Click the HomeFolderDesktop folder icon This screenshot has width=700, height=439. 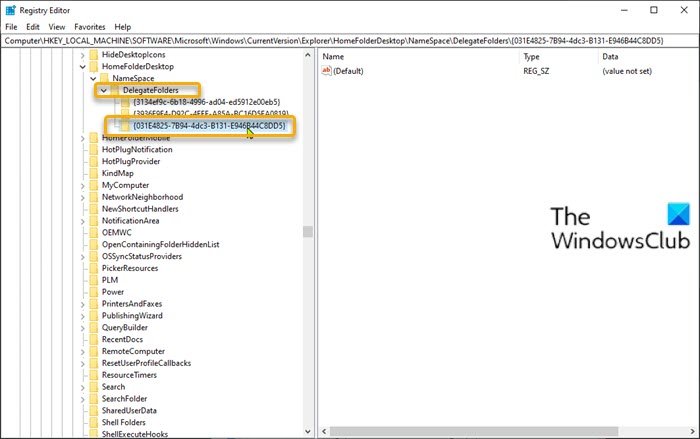(94, 67)
